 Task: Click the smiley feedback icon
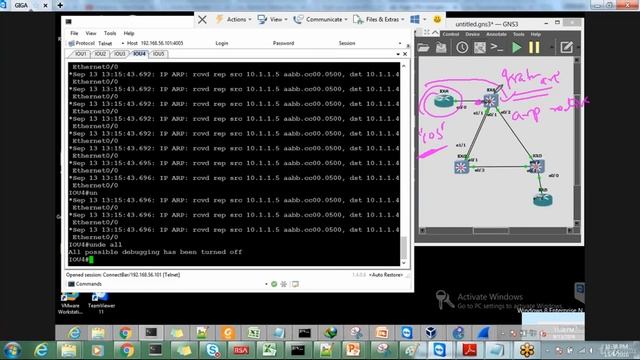click(x=437, y=19)
